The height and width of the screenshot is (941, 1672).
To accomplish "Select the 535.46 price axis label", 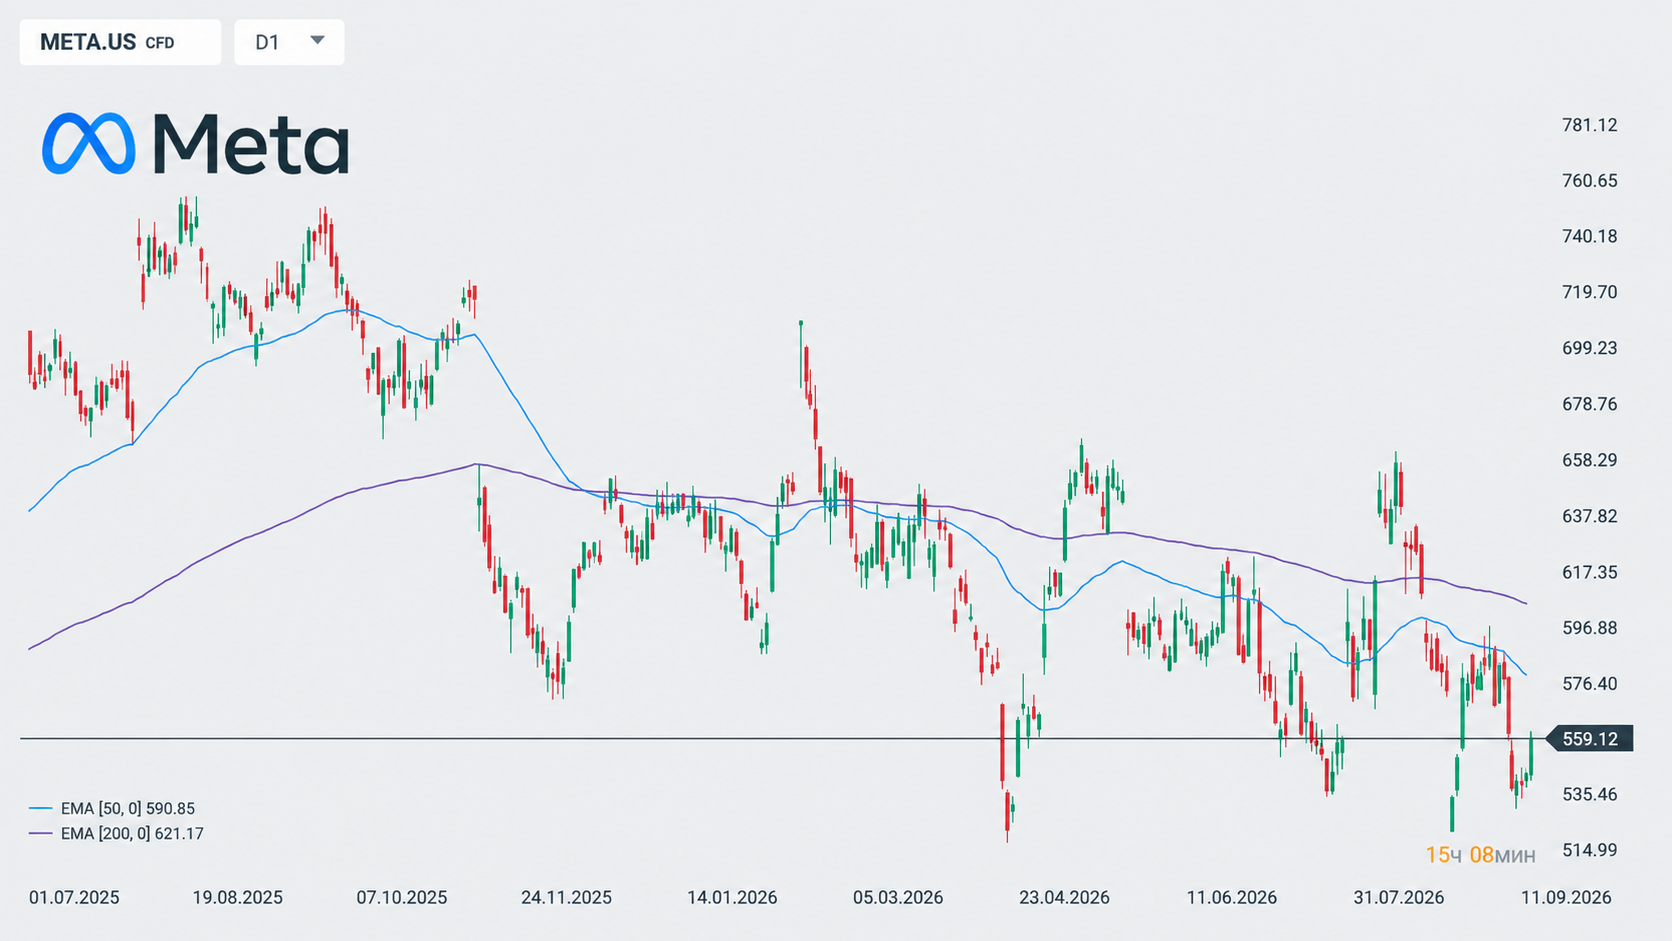I will click(x=1590, y=795).
